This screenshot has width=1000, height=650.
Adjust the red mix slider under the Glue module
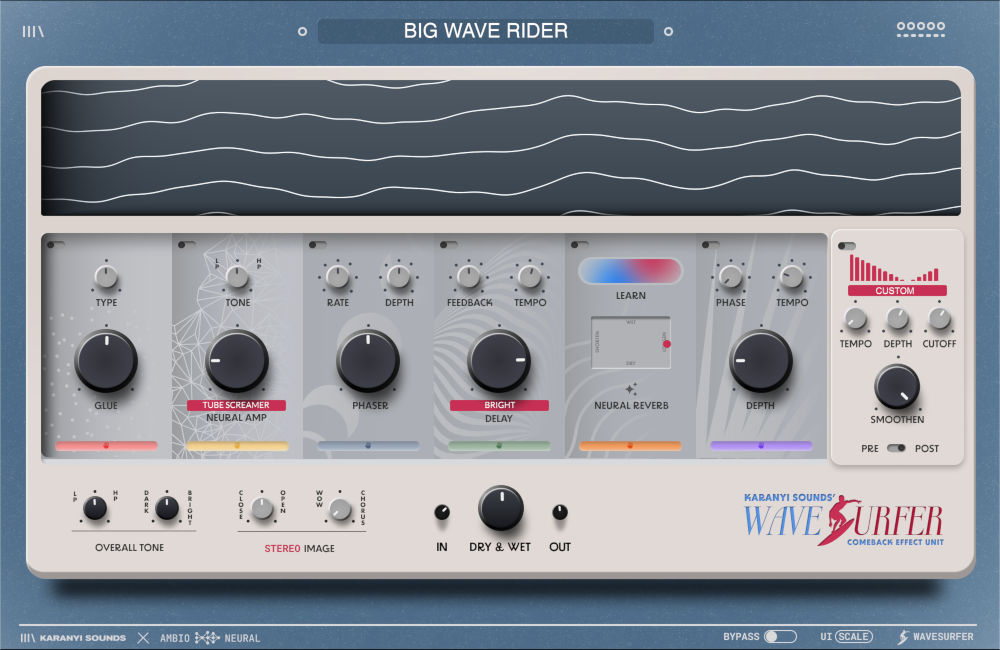pos(105,444)
